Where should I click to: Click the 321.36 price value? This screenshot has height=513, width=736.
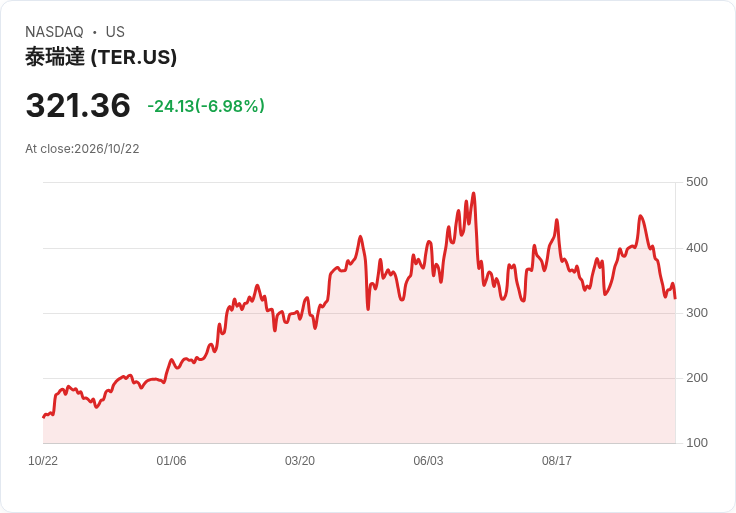pos(78,105)
